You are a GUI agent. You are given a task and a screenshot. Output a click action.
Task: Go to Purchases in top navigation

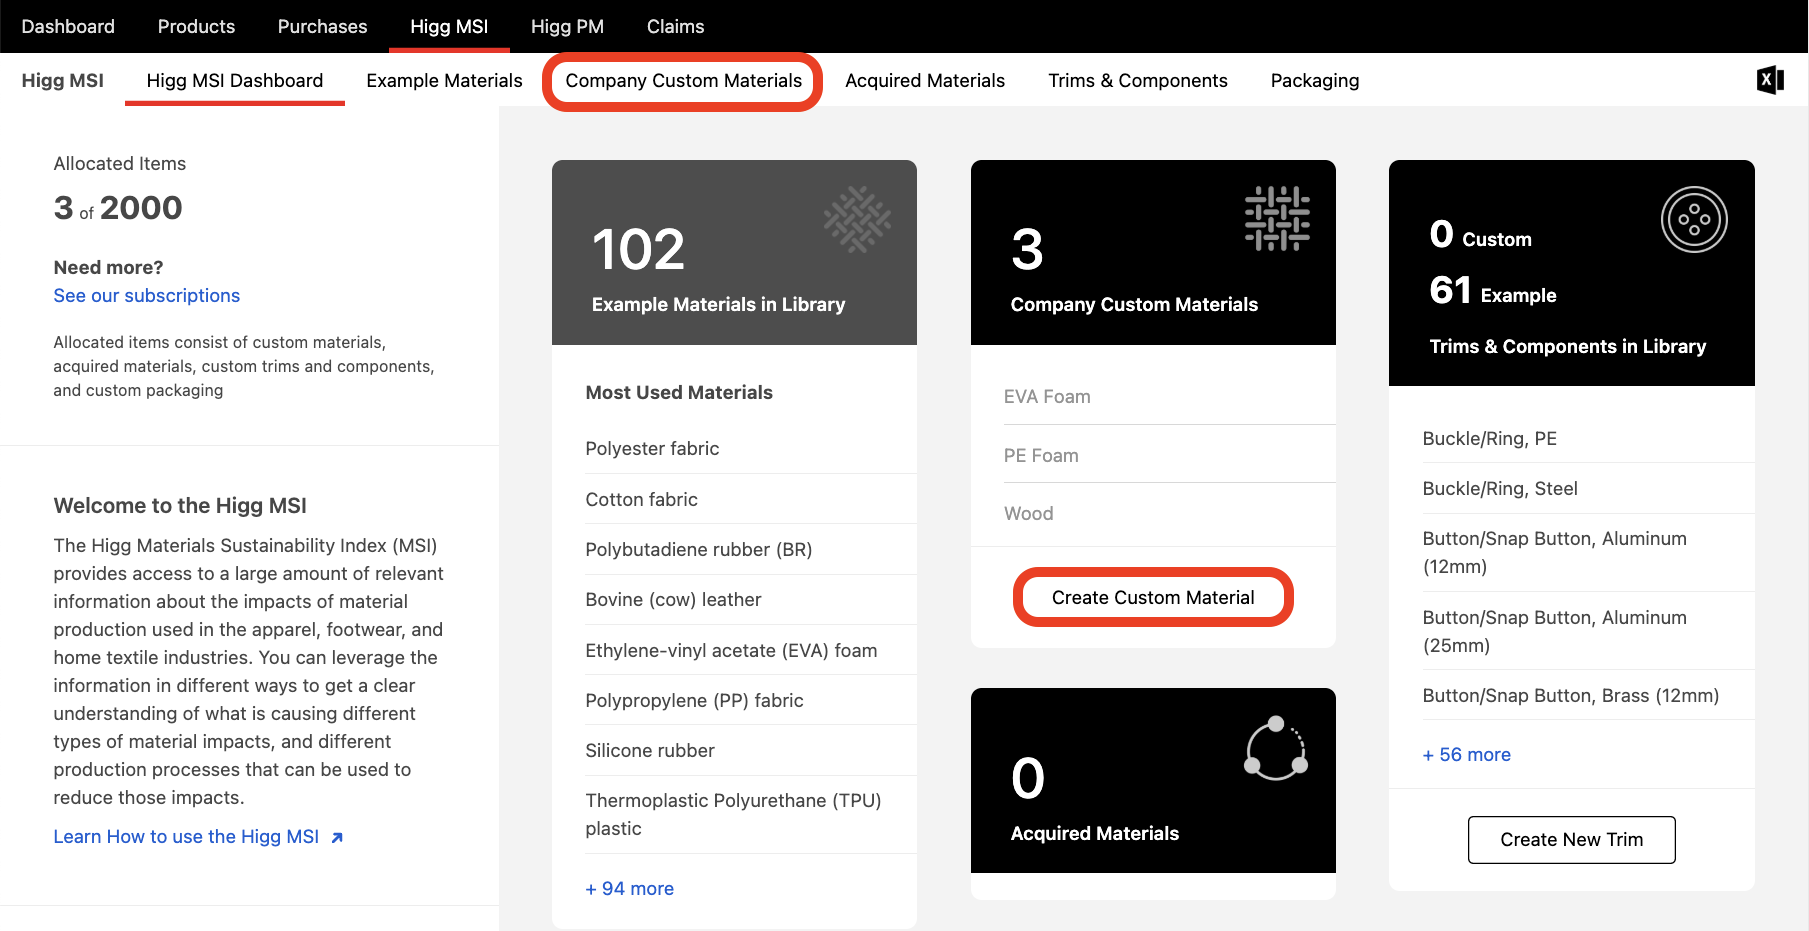[322, 26]
